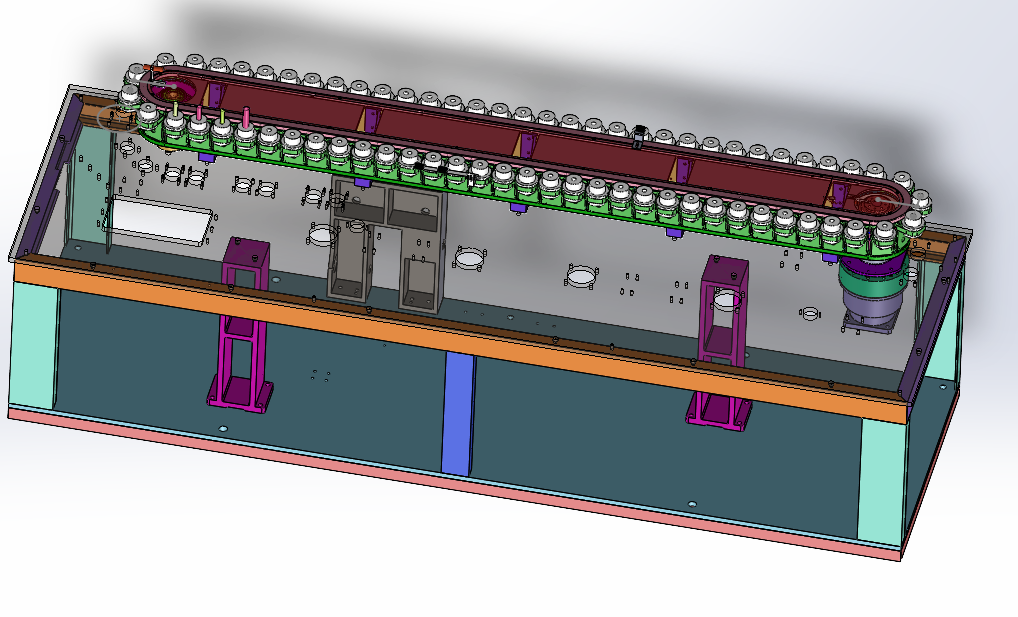Image resolution: width=1018 pixels, height=617 pixels.
Task: Select the rectangular cutout in base plate
Action: 158,222
